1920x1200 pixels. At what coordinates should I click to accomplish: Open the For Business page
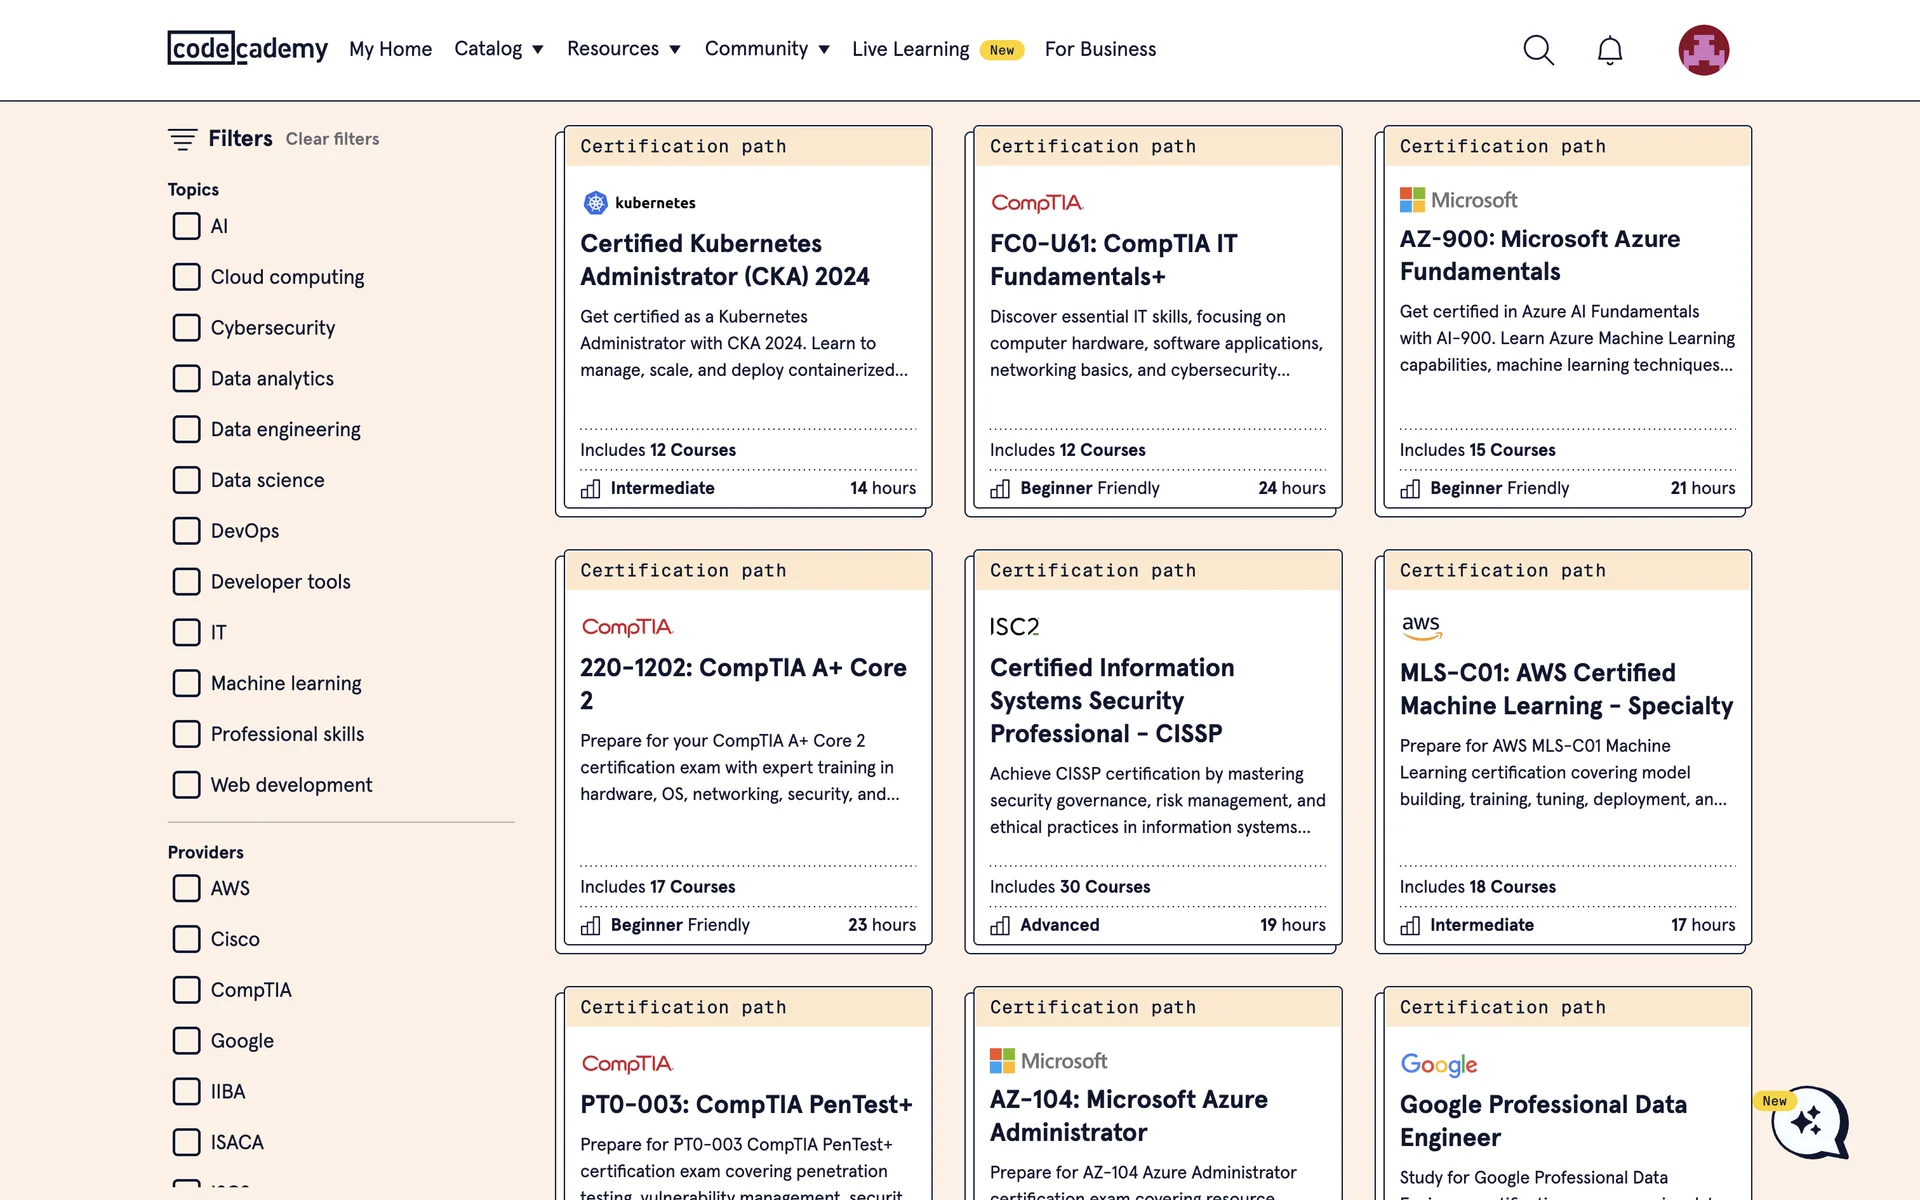click(x=1100, y=49)
